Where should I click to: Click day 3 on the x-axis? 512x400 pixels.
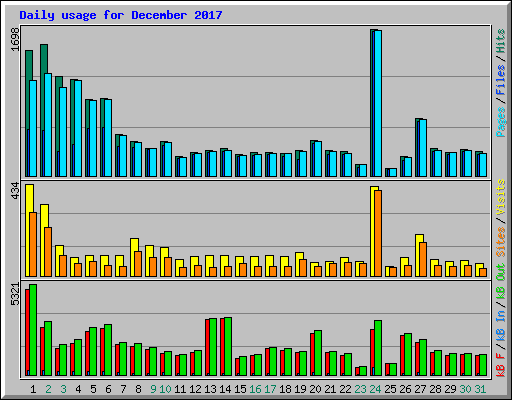pyautogui.click(x=63, y=389)
